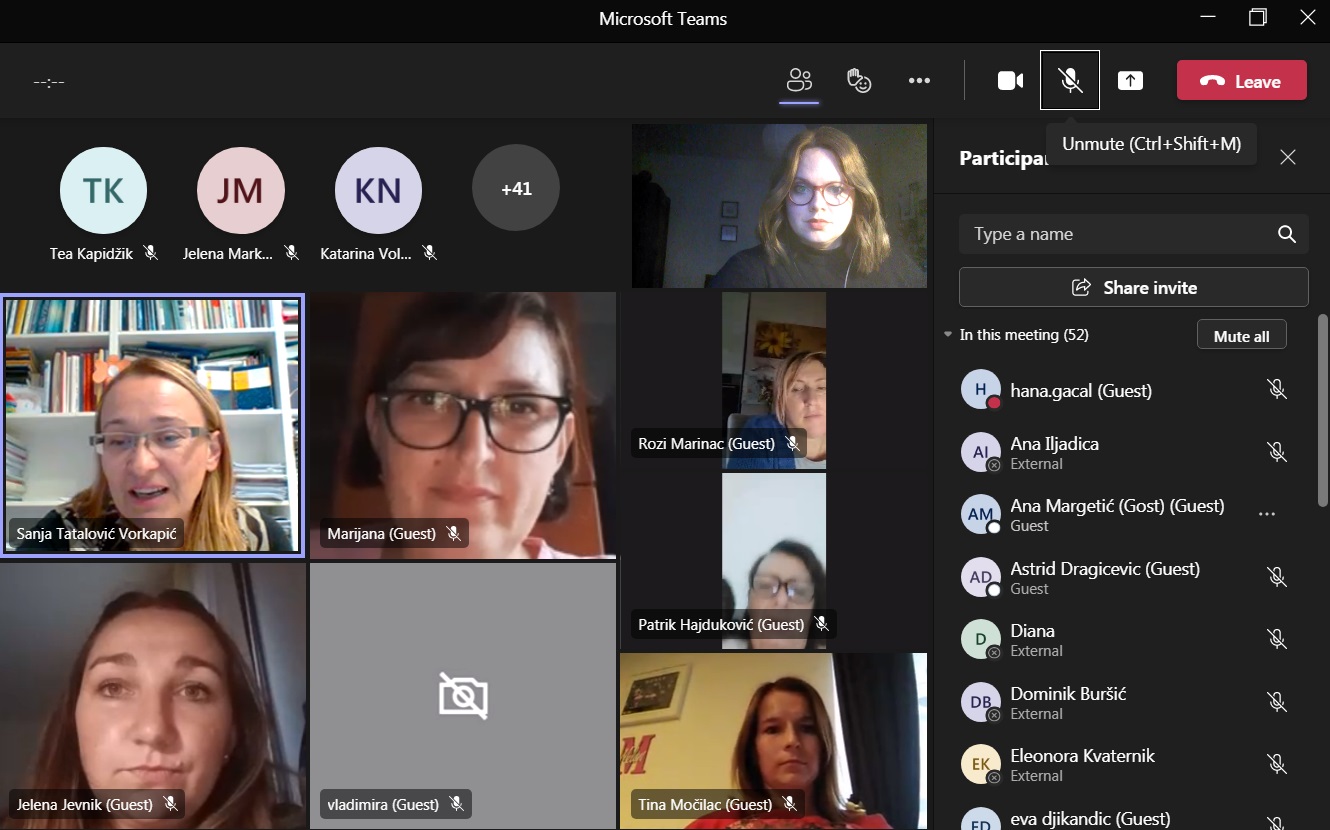
Task: Click muted mic icon for Ana Iljadica
Action: click(1276, 452)
